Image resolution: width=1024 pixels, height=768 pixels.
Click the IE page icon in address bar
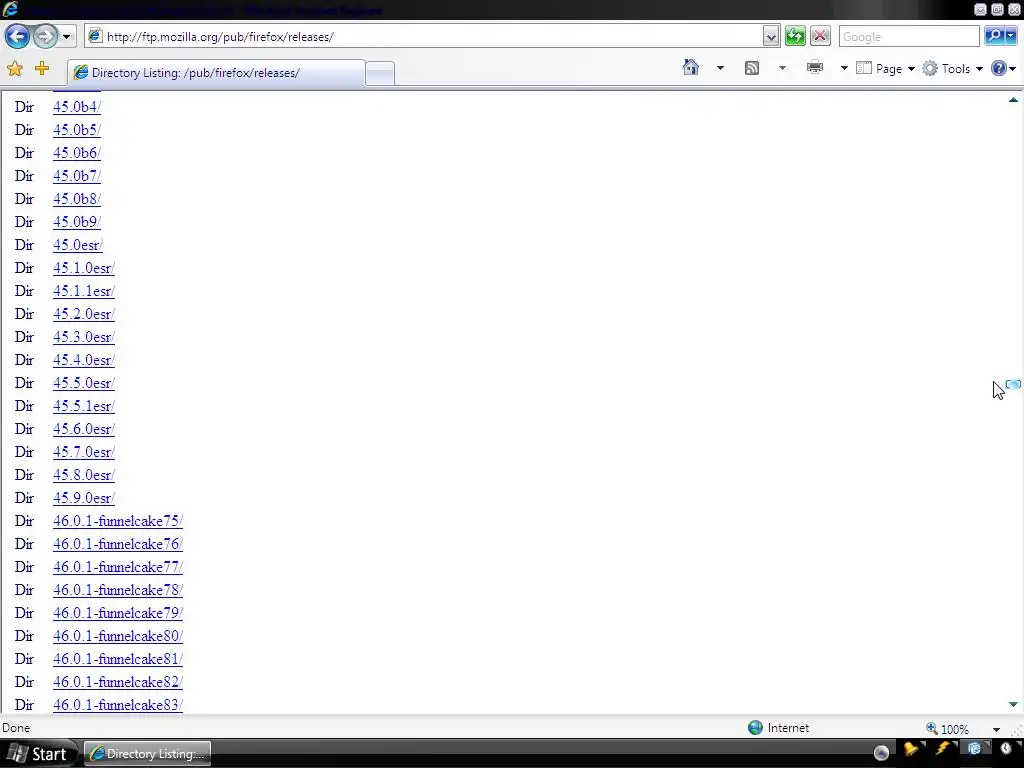pos(95,36)
